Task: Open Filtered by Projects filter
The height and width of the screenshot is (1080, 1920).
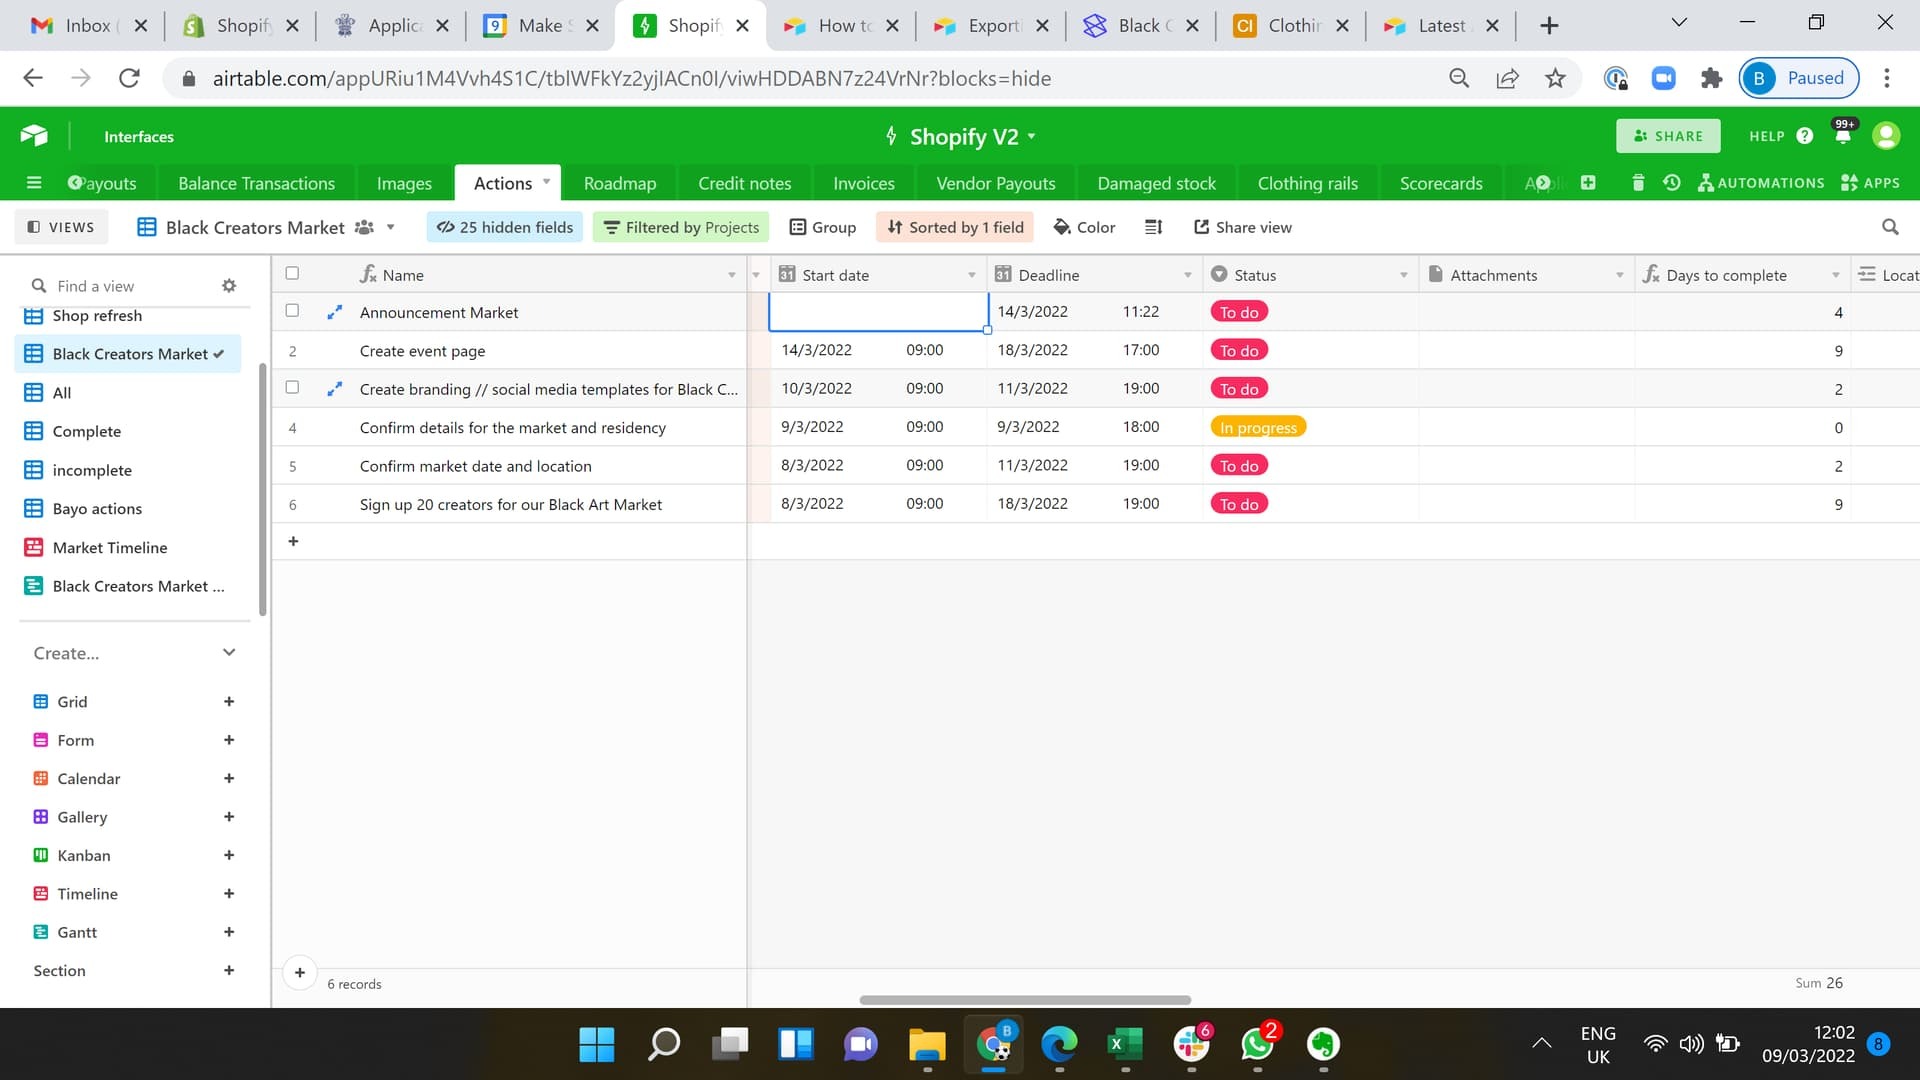Action: click(681, 227)
